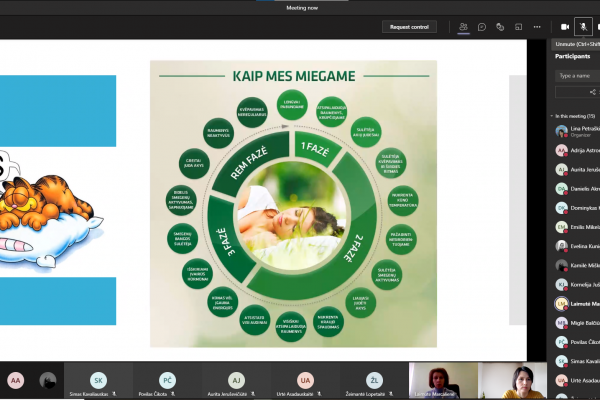Select the Žeimantė Lopetaitė video tile
Screen dimensions: 600x400
(x=374, y=380)
